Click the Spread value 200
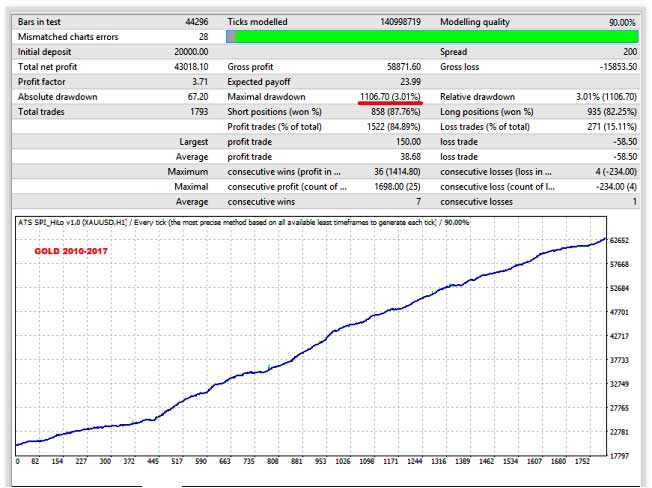The width and height of the screenshot is (652, 488). pyautogui.click(x=626, y=51)
